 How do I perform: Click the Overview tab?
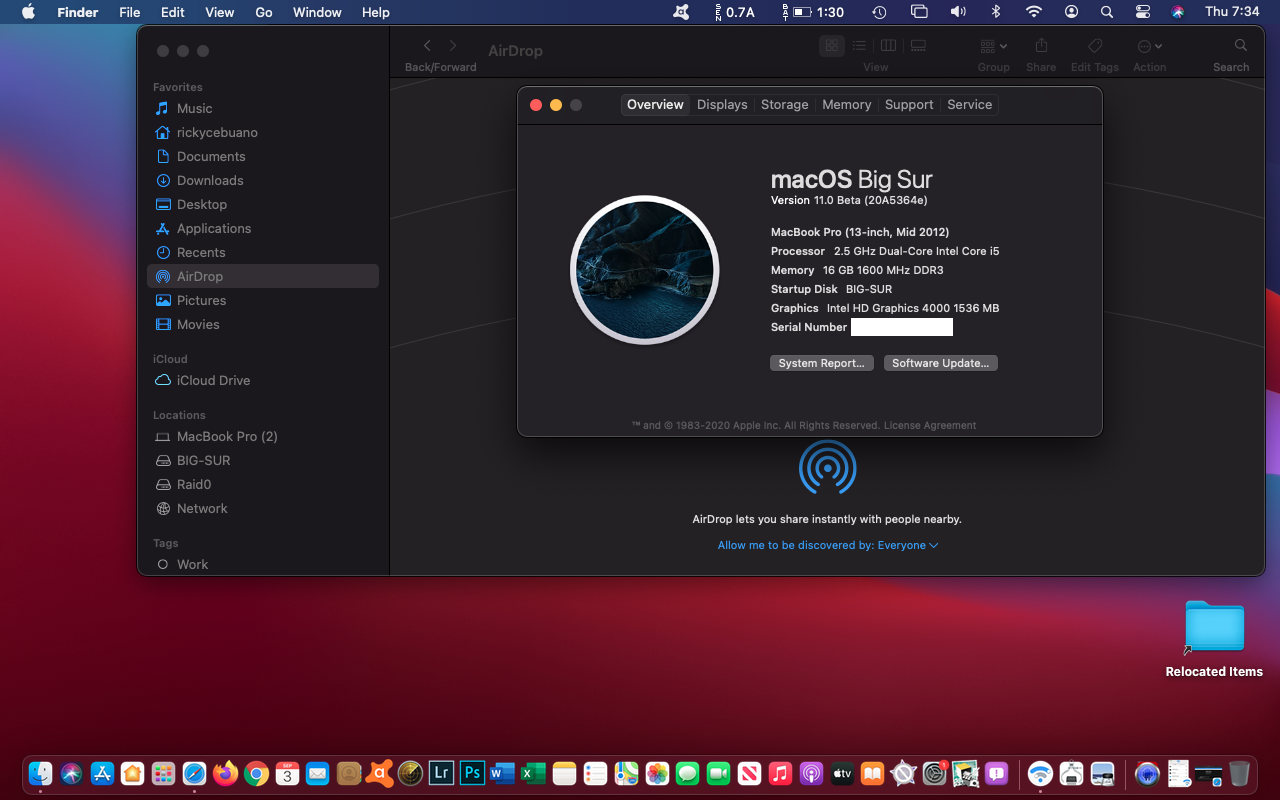coord(656,105)
